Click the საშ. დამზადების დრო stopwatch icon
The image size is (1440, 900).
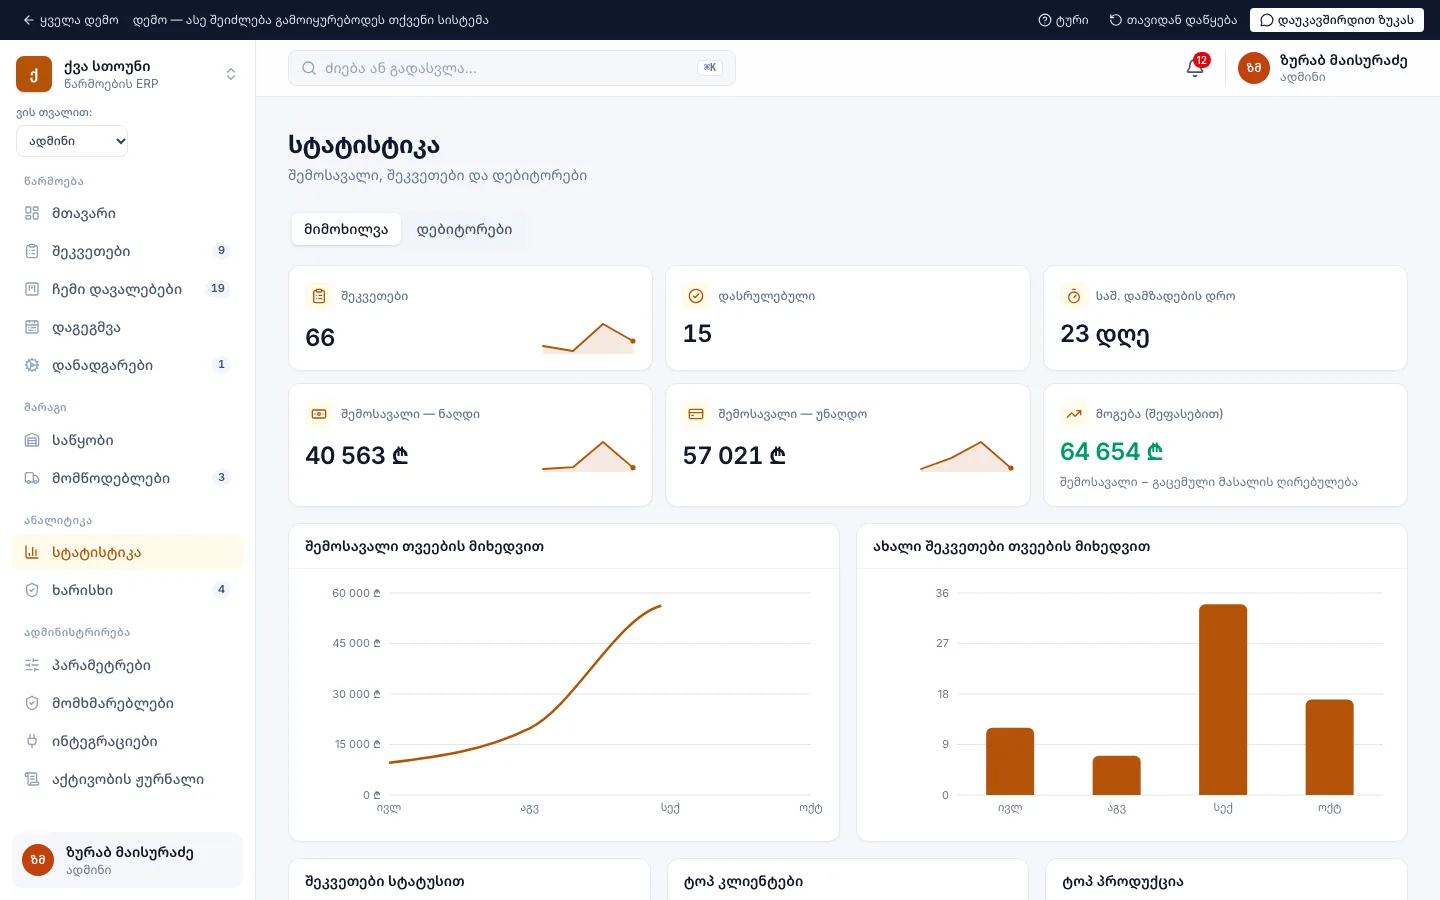[x=1074, y=296]
